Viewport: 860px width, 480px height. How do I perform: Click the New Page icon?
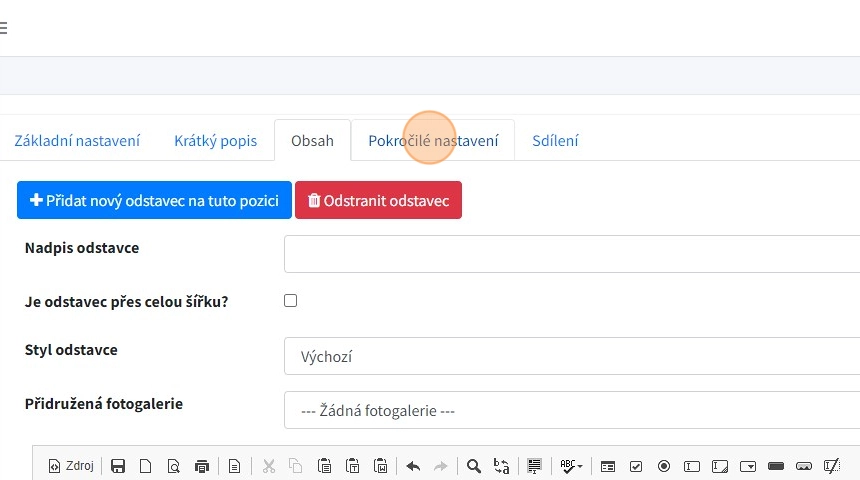pyautogui.click(x=145, y=466)
